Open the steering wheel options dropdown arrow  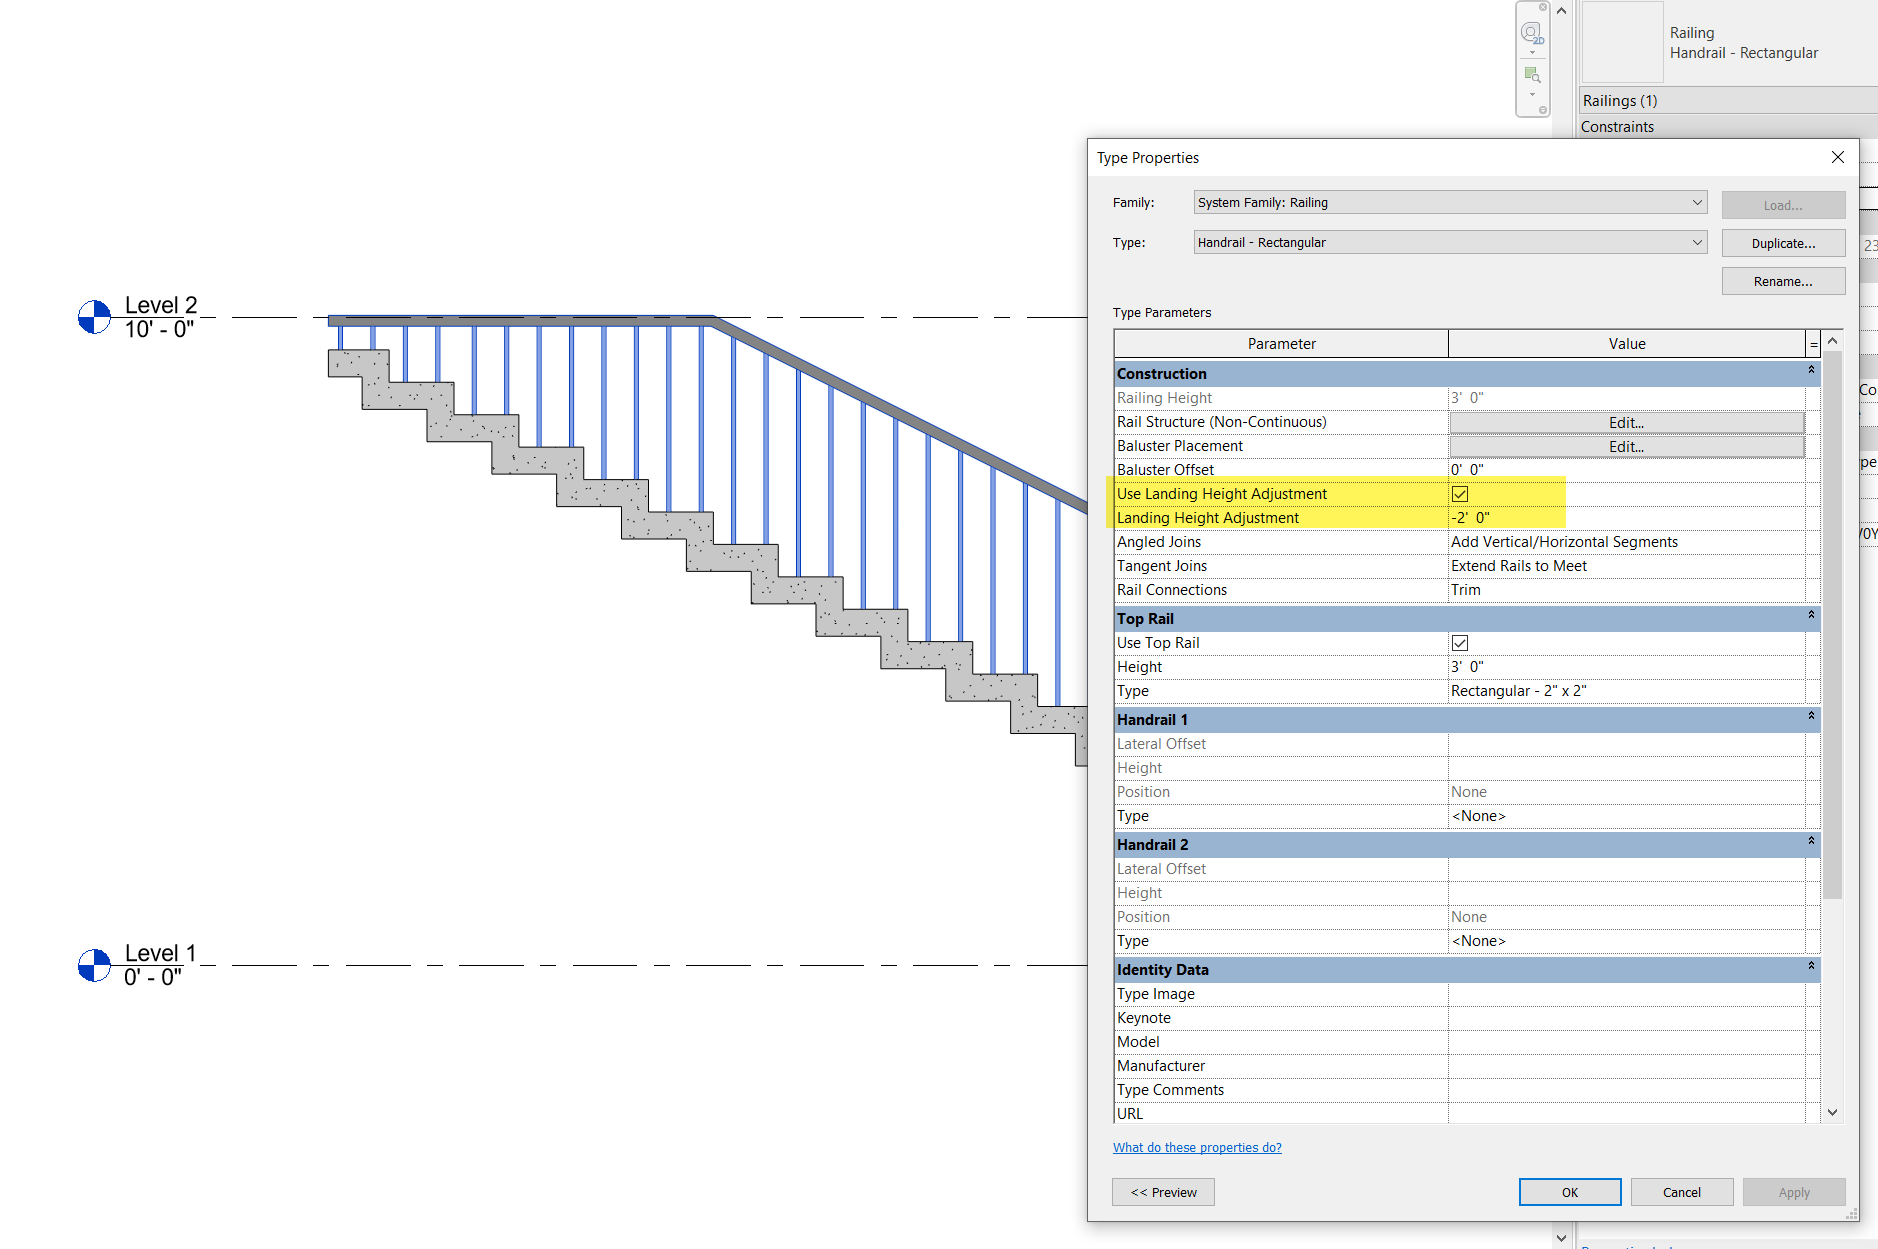pyautogui.click(x=1532, y=52)
